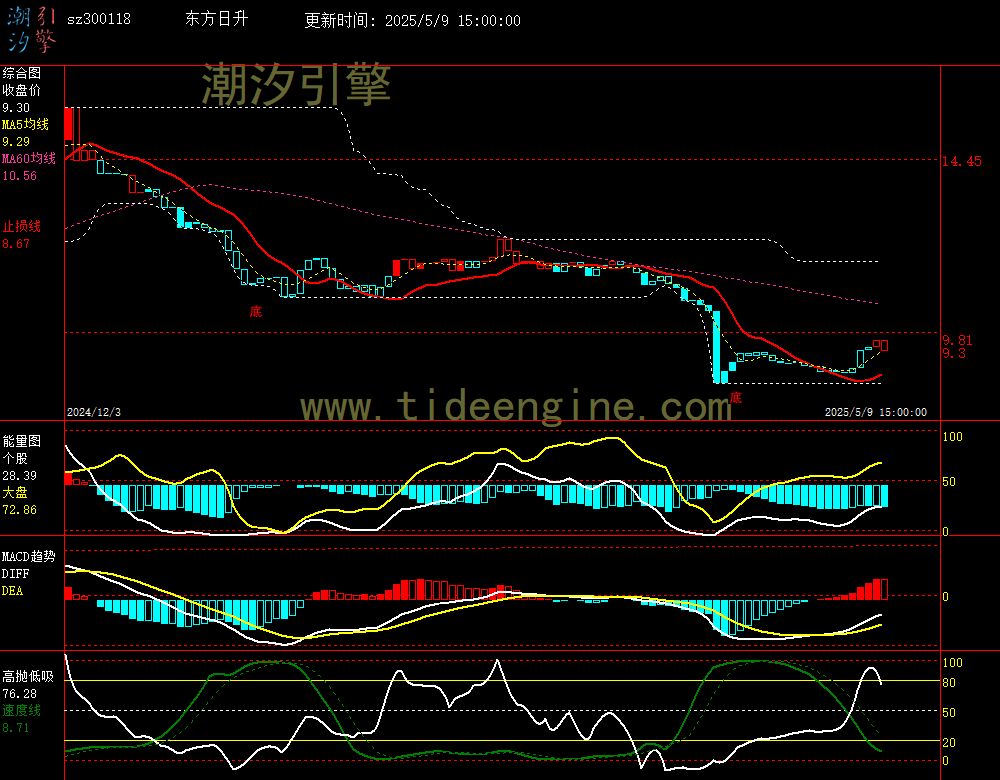Click the 80 axis label in 高抛低吸 panel
The width and height of the screenshot is (1000, 780).
point(949,683)
